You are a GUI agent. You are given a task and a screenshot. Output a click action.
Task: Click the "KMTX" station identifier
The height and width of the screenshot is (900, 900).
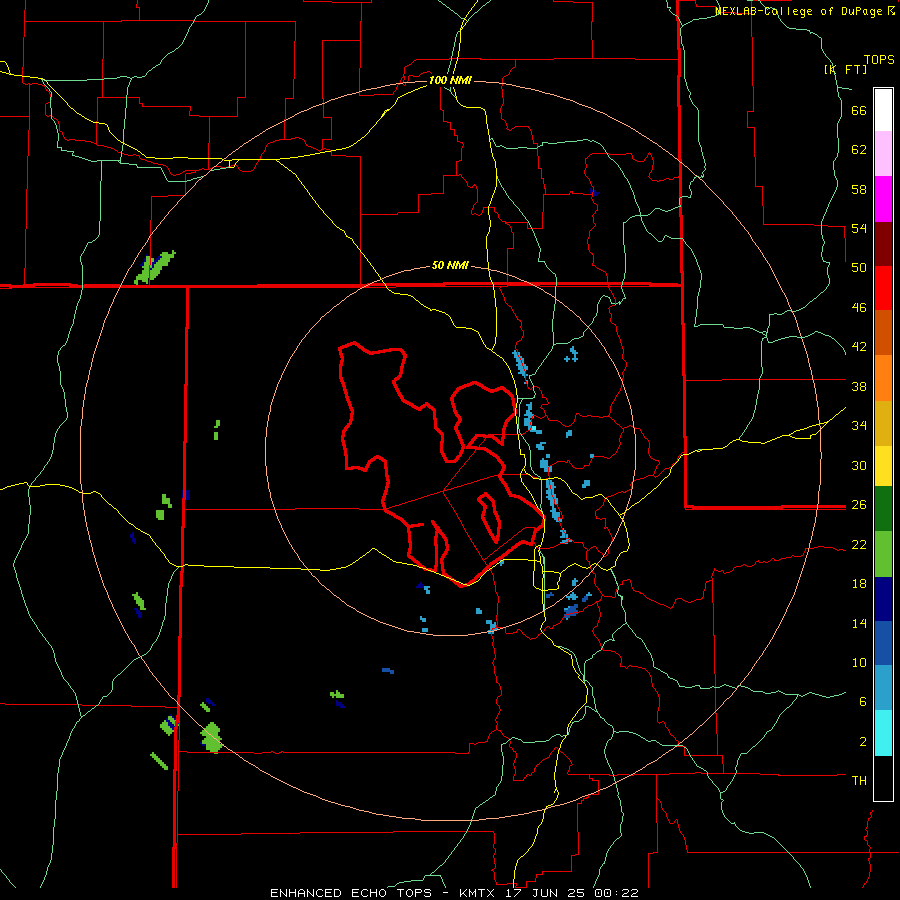click(479, 893)
